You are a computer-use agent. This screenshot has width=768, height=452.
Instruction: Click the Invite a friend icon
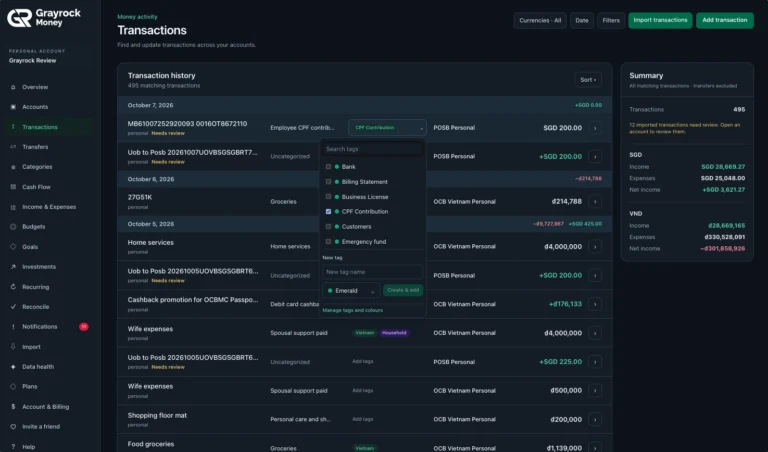coord(13,427)
